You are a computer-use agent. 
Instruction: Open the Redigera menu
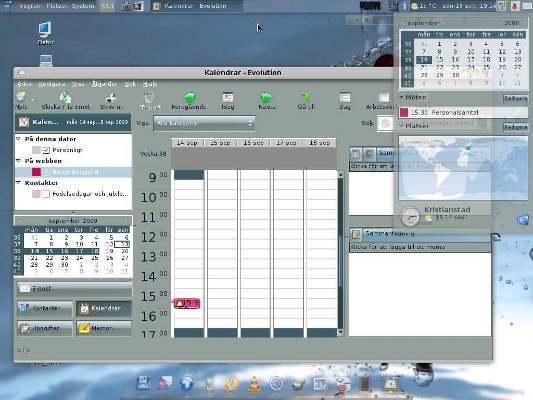(x=52, y=84)
